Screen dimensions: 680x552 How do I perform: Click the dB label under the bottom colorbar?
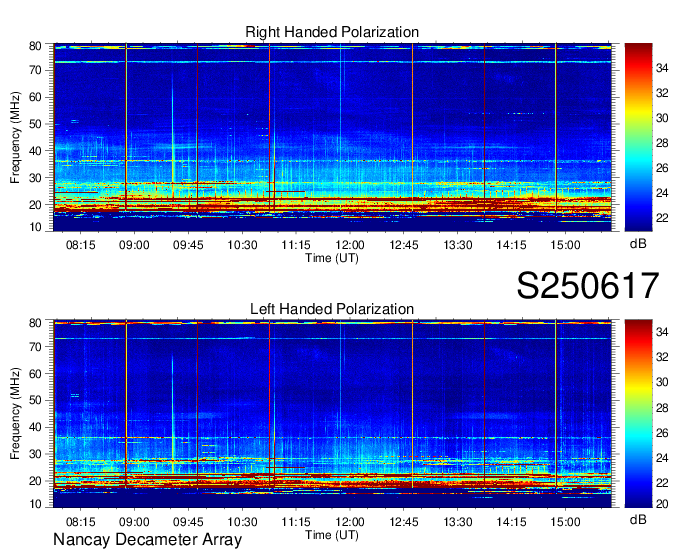[638, 519]
